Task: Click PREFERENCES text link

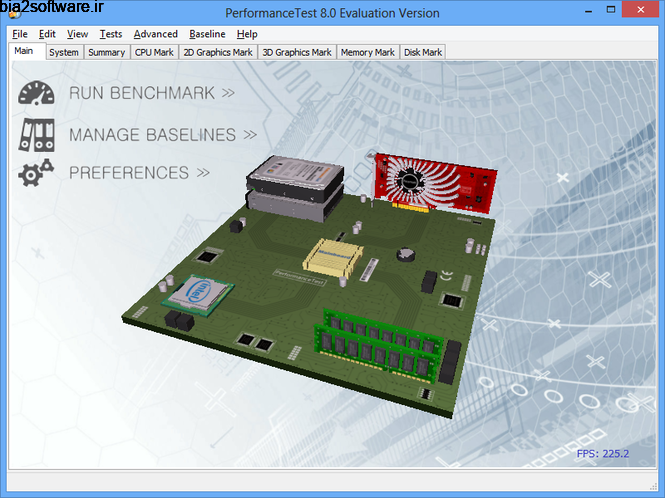Action: click(x=139, y=173)
